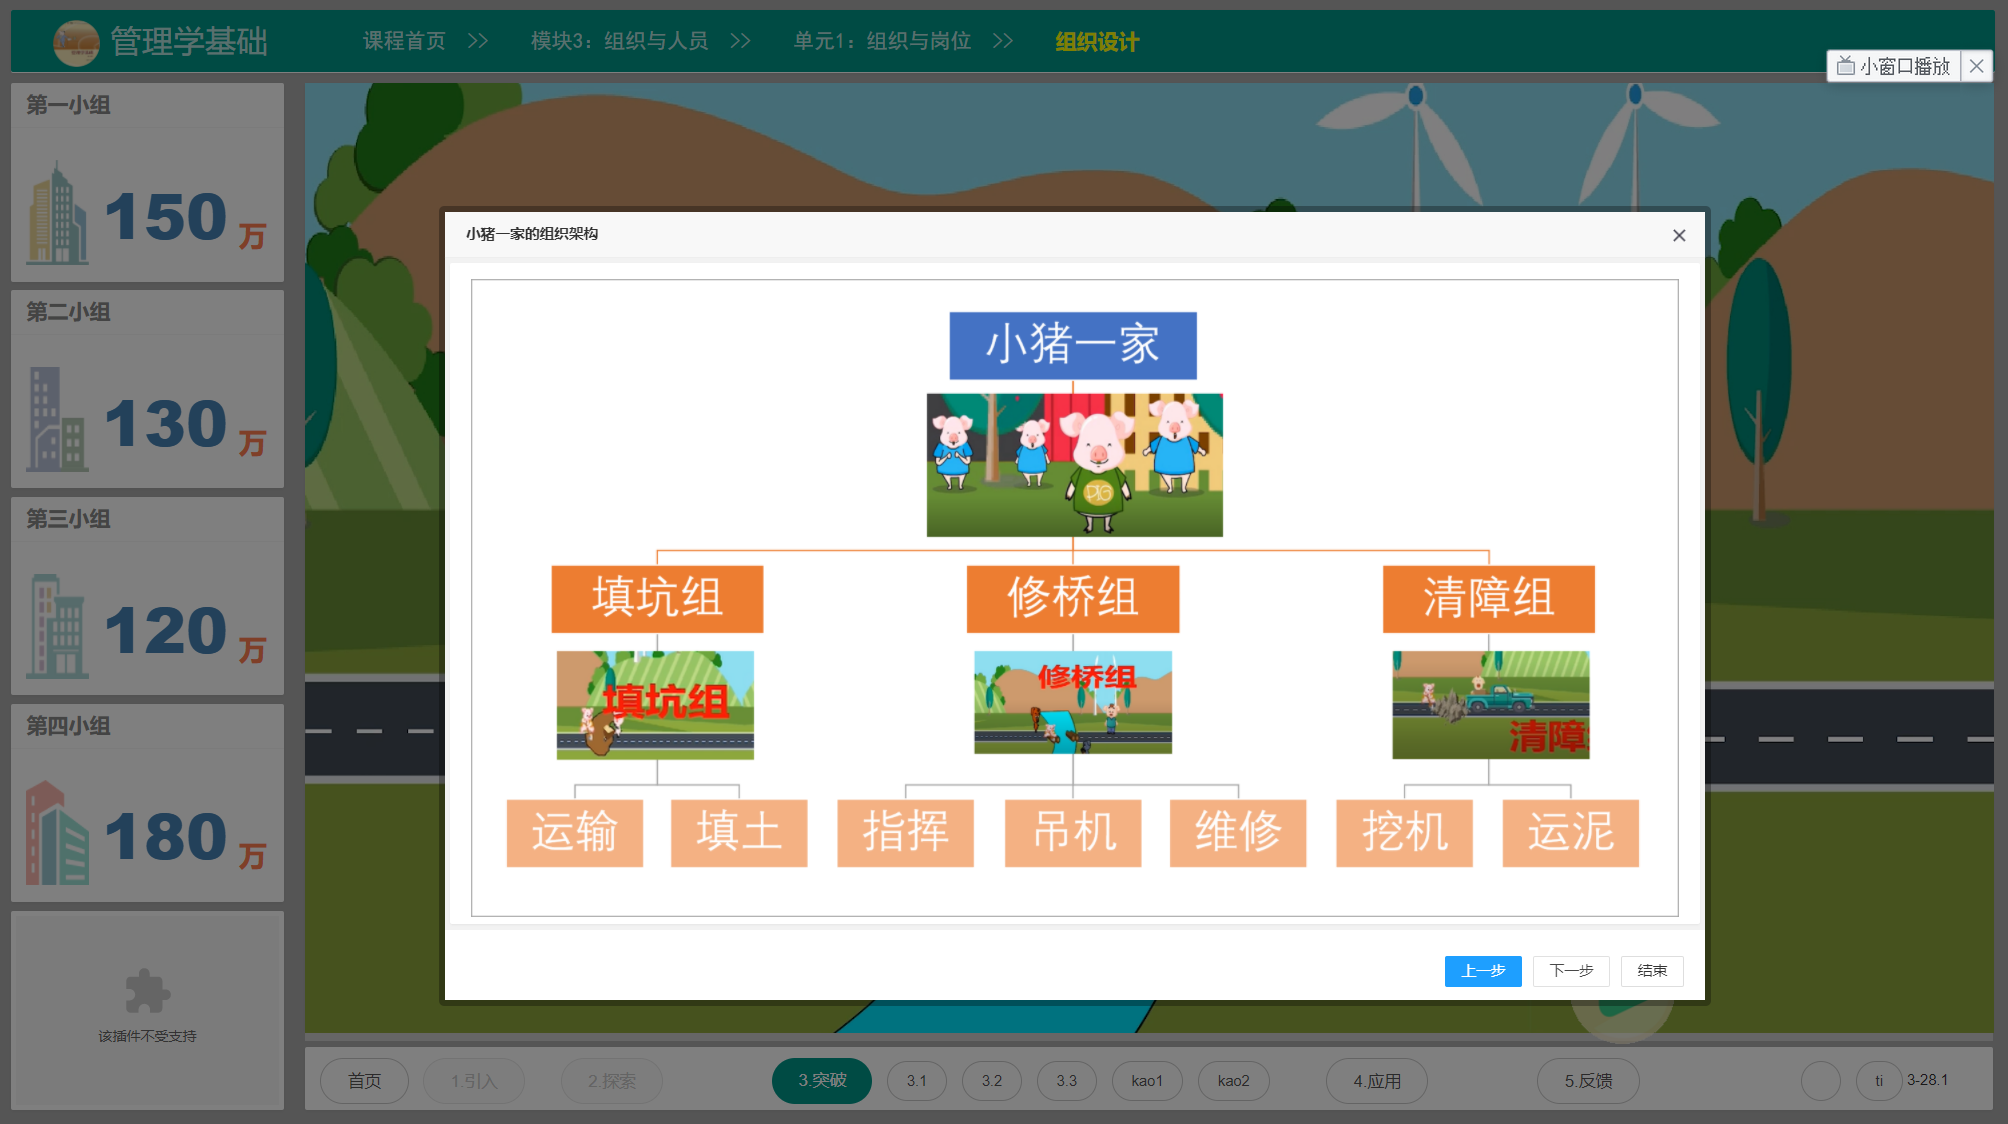2008x1124 pixels.
Task: Click the small window playback TV icon
Action: pyautogui.click(x=1845, y=66)
